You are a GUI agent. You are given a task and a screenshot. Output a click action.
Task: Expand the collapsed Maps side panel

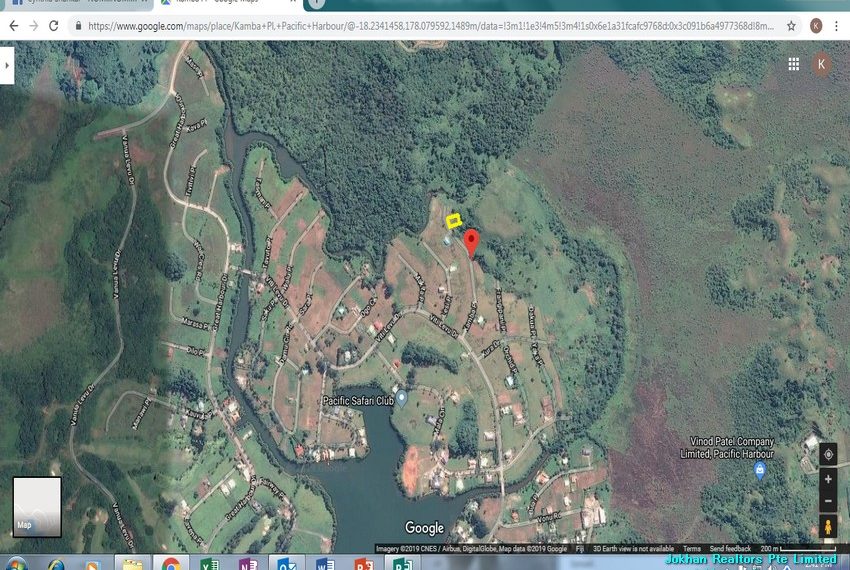7,65
